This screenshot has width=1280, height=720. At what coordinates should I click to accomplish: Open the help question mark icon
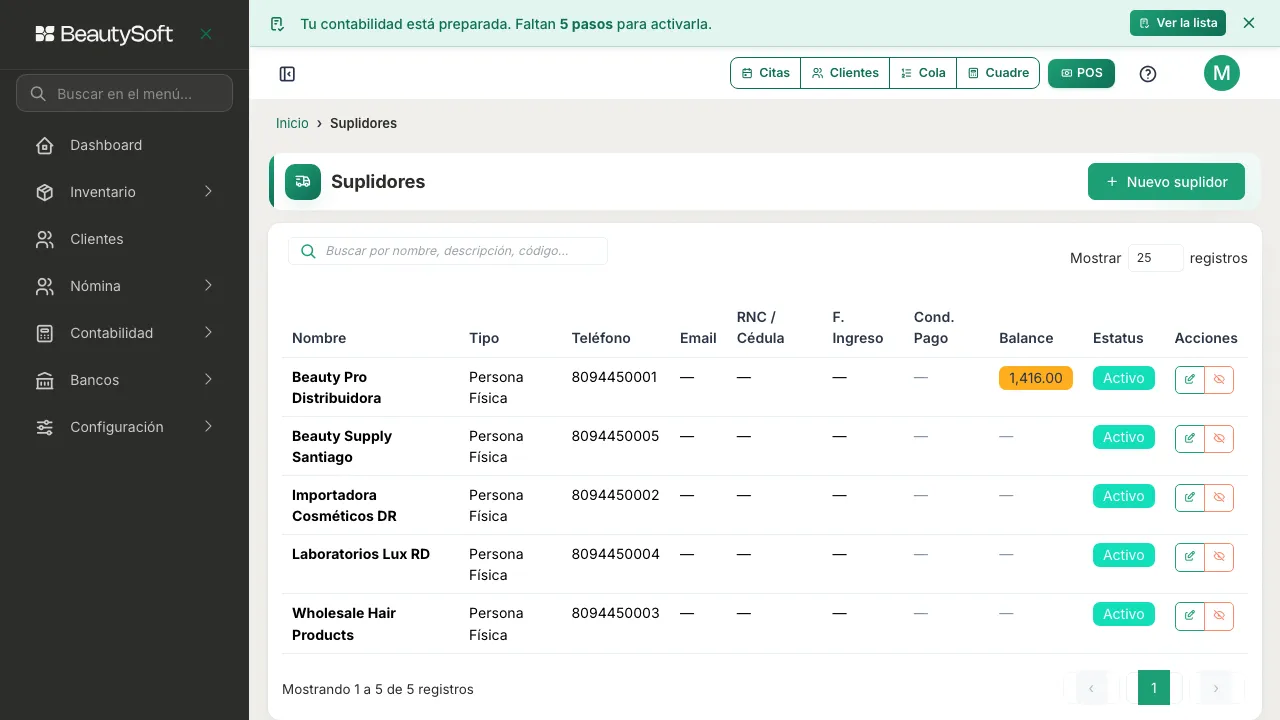(x=1148, y=74)
